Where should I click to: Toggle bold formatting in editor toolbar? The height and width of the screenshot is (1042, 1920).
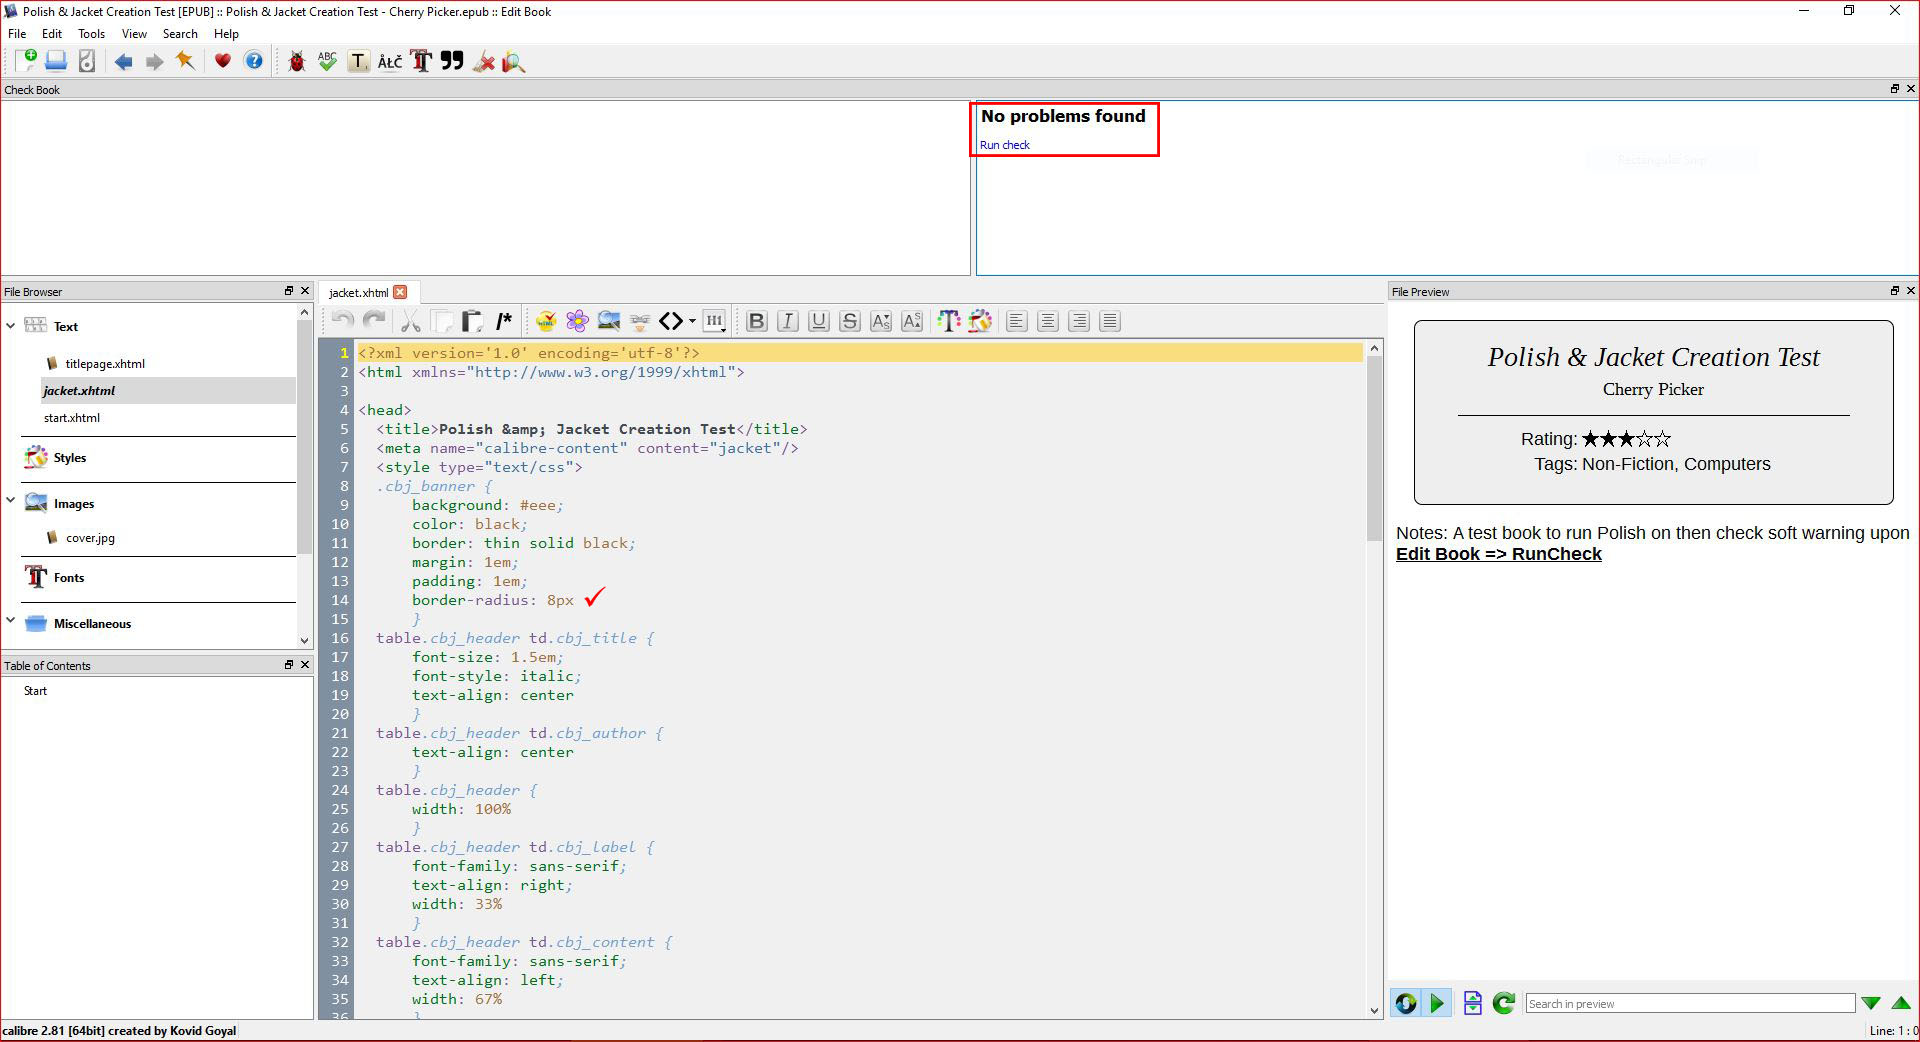[x=756, y=321]
